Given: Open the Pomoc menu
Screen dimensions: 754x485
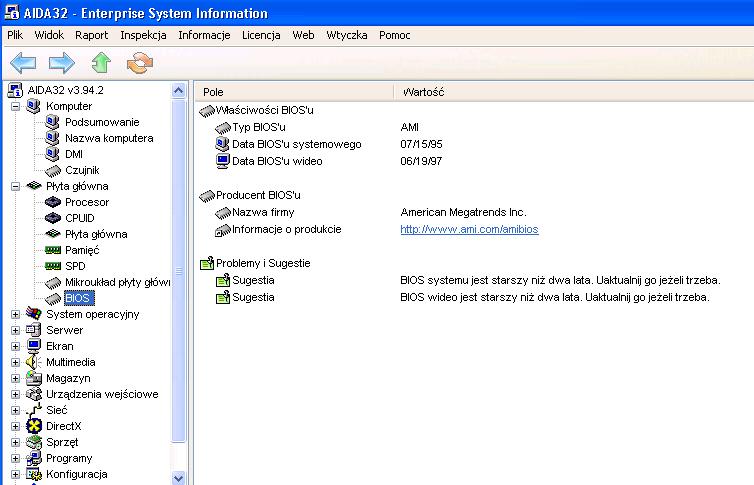Looking at the screenshot, I should click(395, 35).
